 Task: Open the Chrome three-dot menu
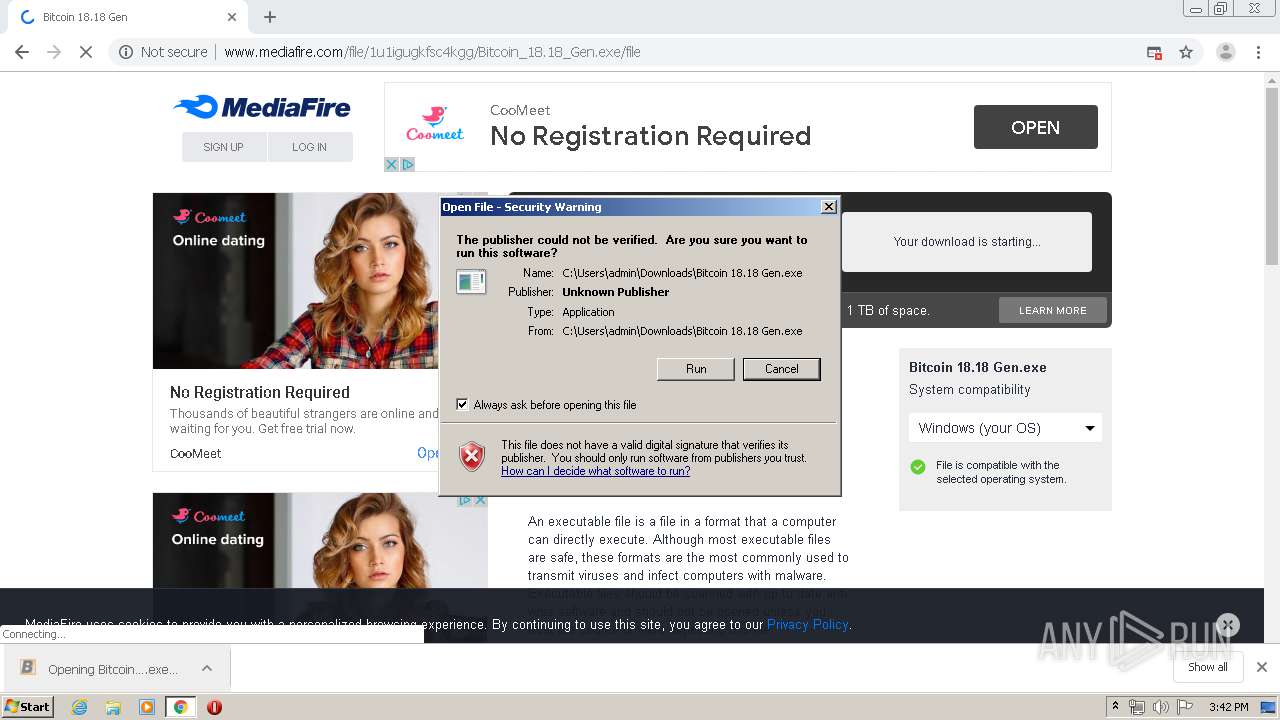tap(1259, 52)
